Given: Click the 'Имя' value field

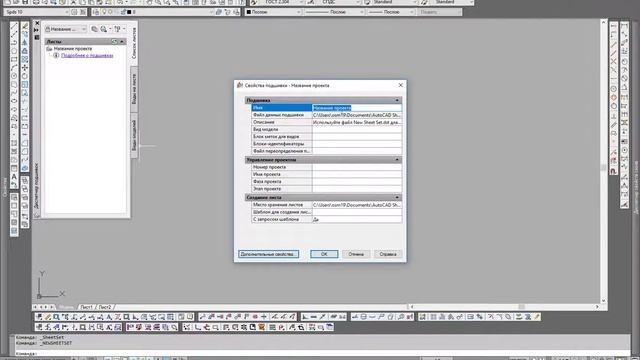Looking at the screenshot, I should [x=357, y=108].
